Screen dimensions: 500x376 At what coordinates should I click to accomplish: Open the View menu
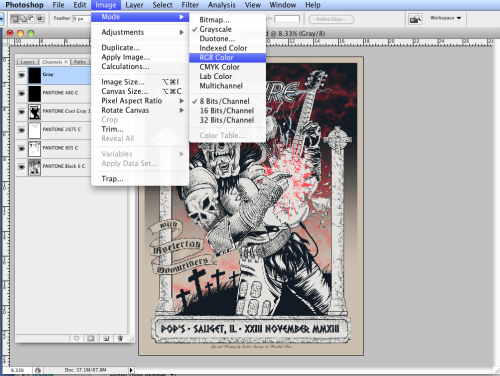pos(253,5)
